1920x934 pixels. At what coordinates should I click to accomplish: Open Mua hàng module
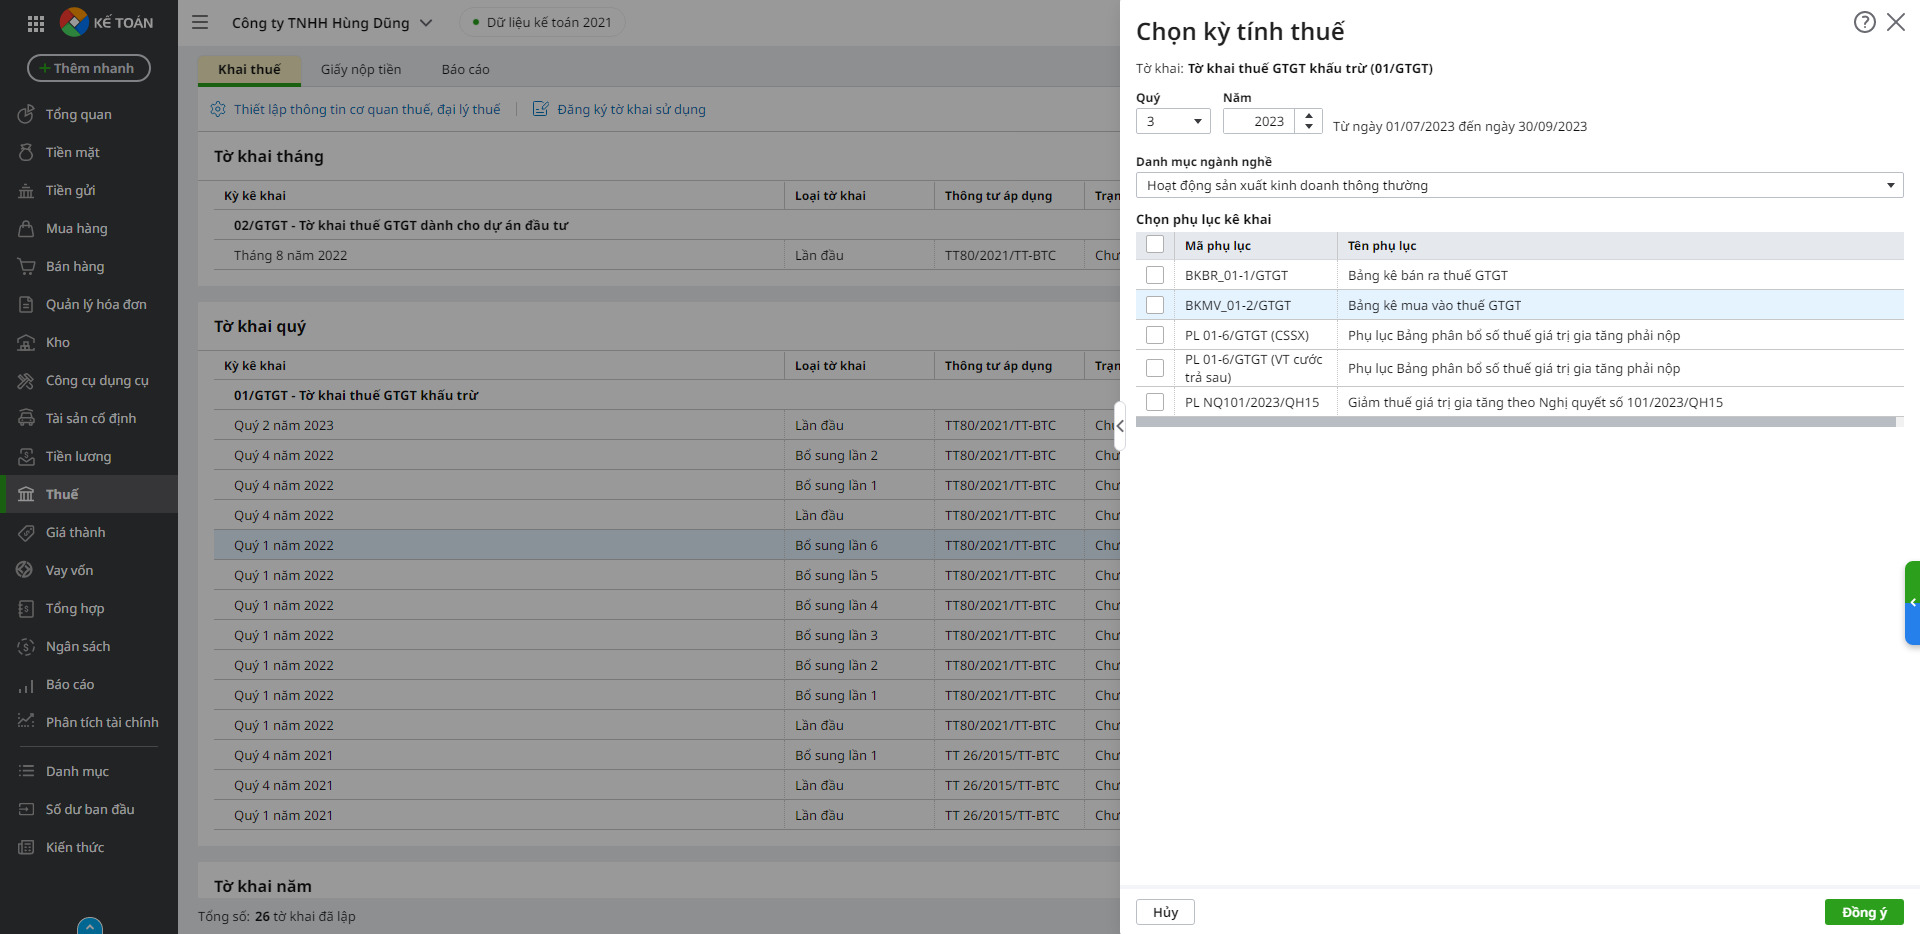tap(89, 228)
